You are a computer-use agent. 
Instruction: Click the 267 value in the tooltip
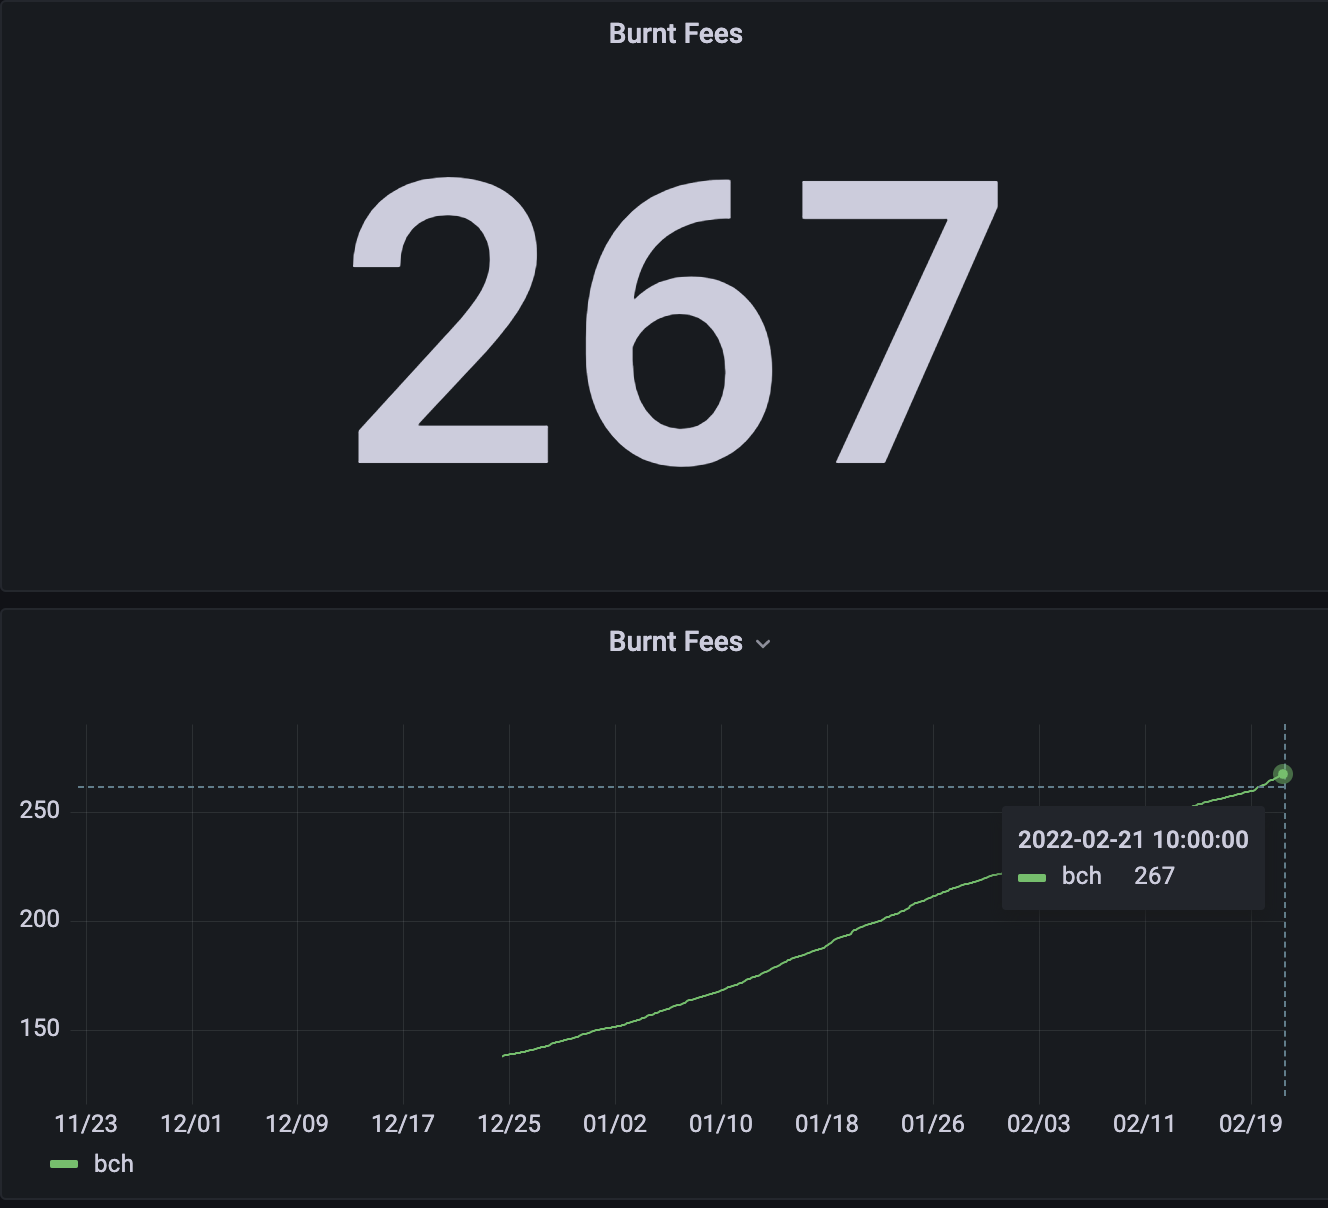[x=1154, y=877]
